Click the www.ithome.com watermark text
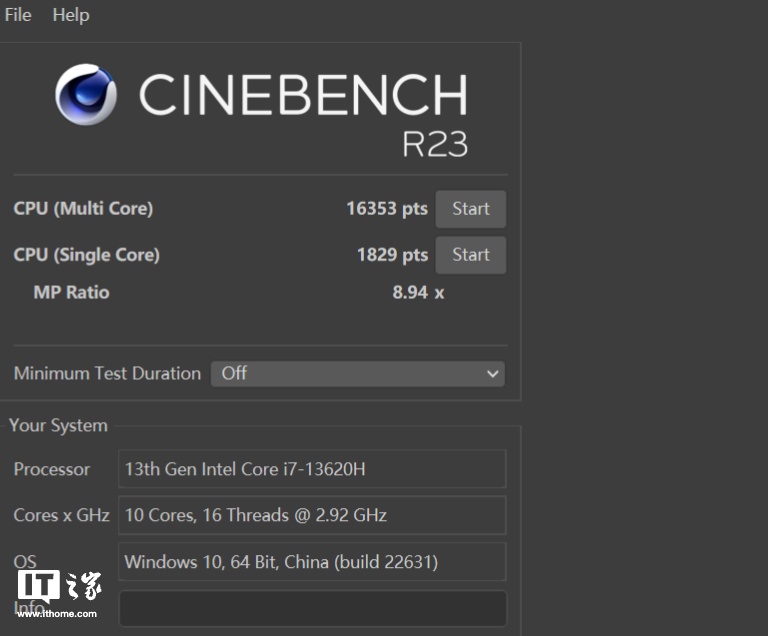 point(58,614)
